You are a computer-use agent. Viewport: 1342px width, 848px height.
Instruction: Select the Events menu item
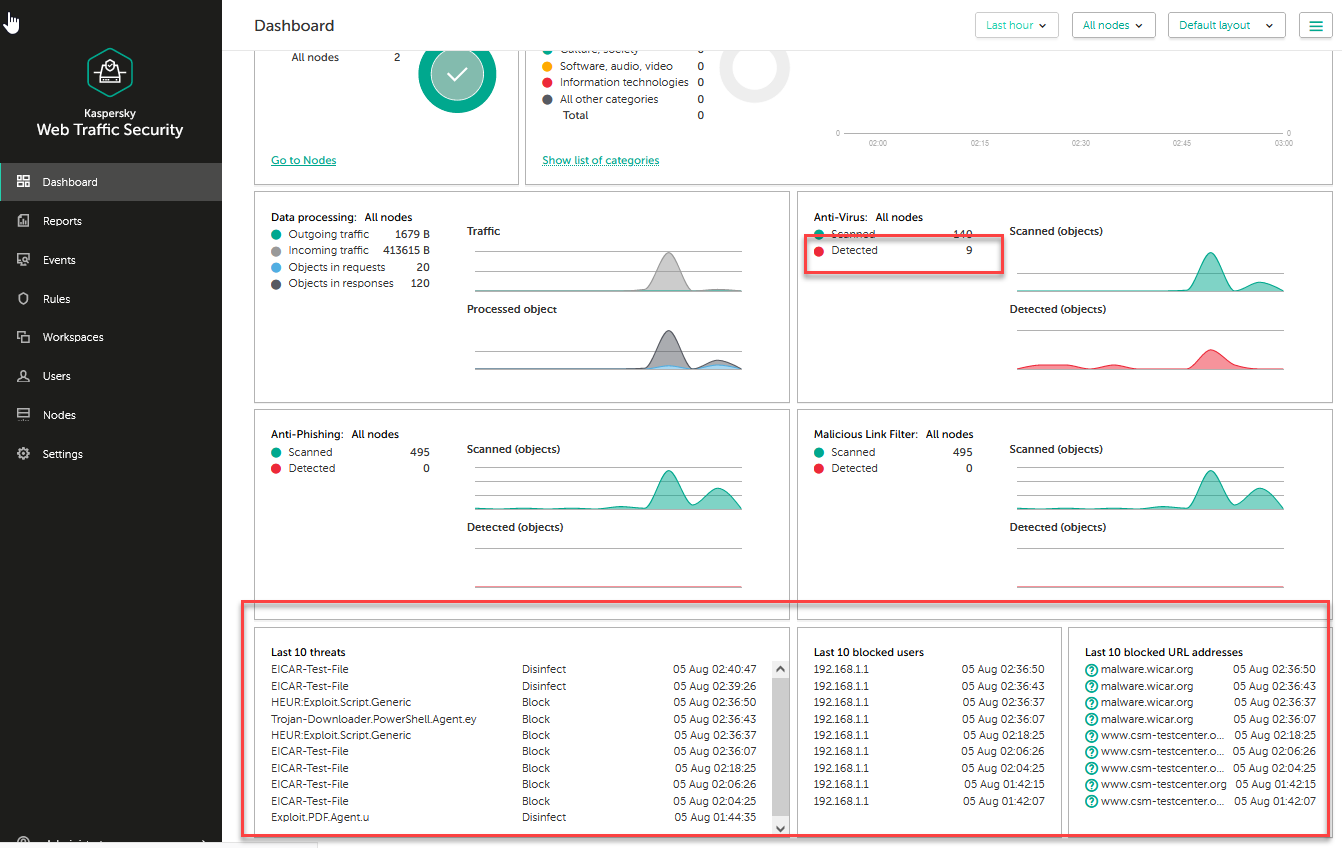[x=59, y=260]
